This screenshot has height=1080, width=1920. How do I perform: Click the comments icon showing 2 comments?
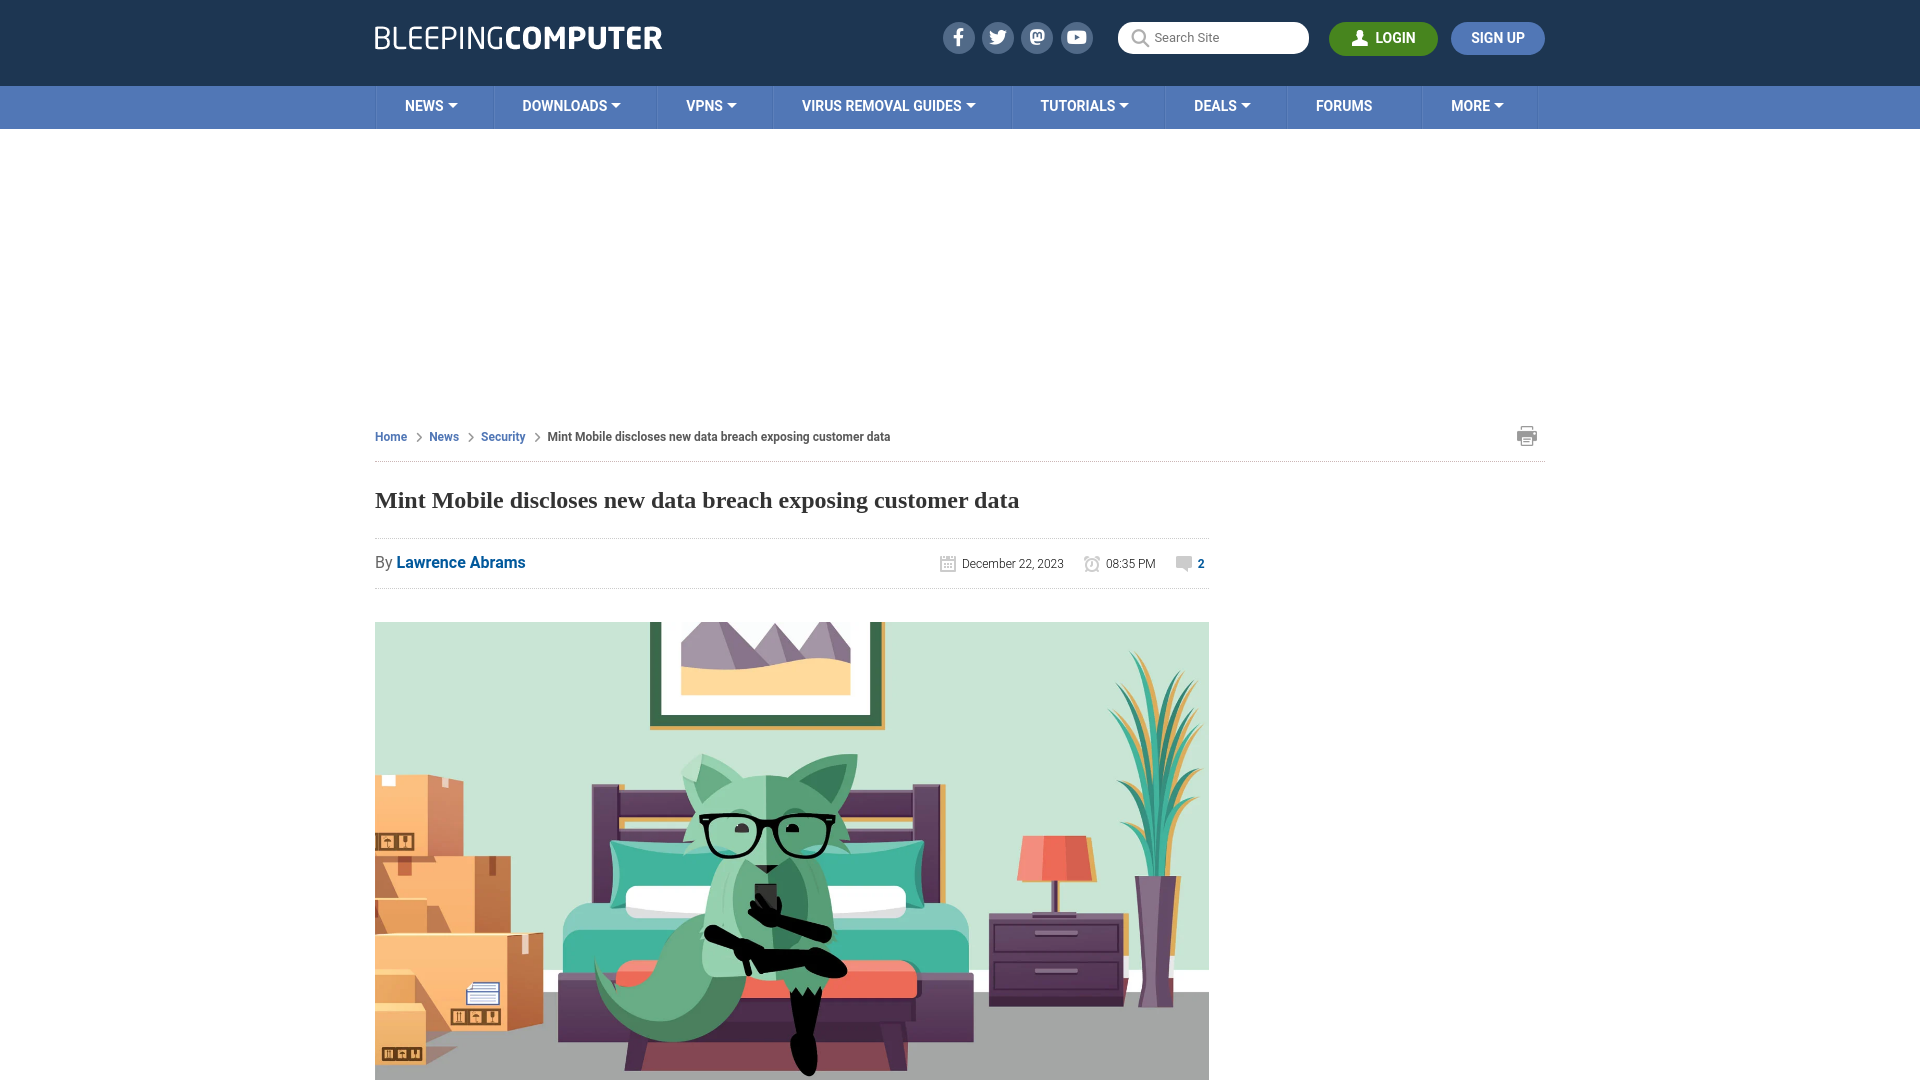(x=1183, y=563)
